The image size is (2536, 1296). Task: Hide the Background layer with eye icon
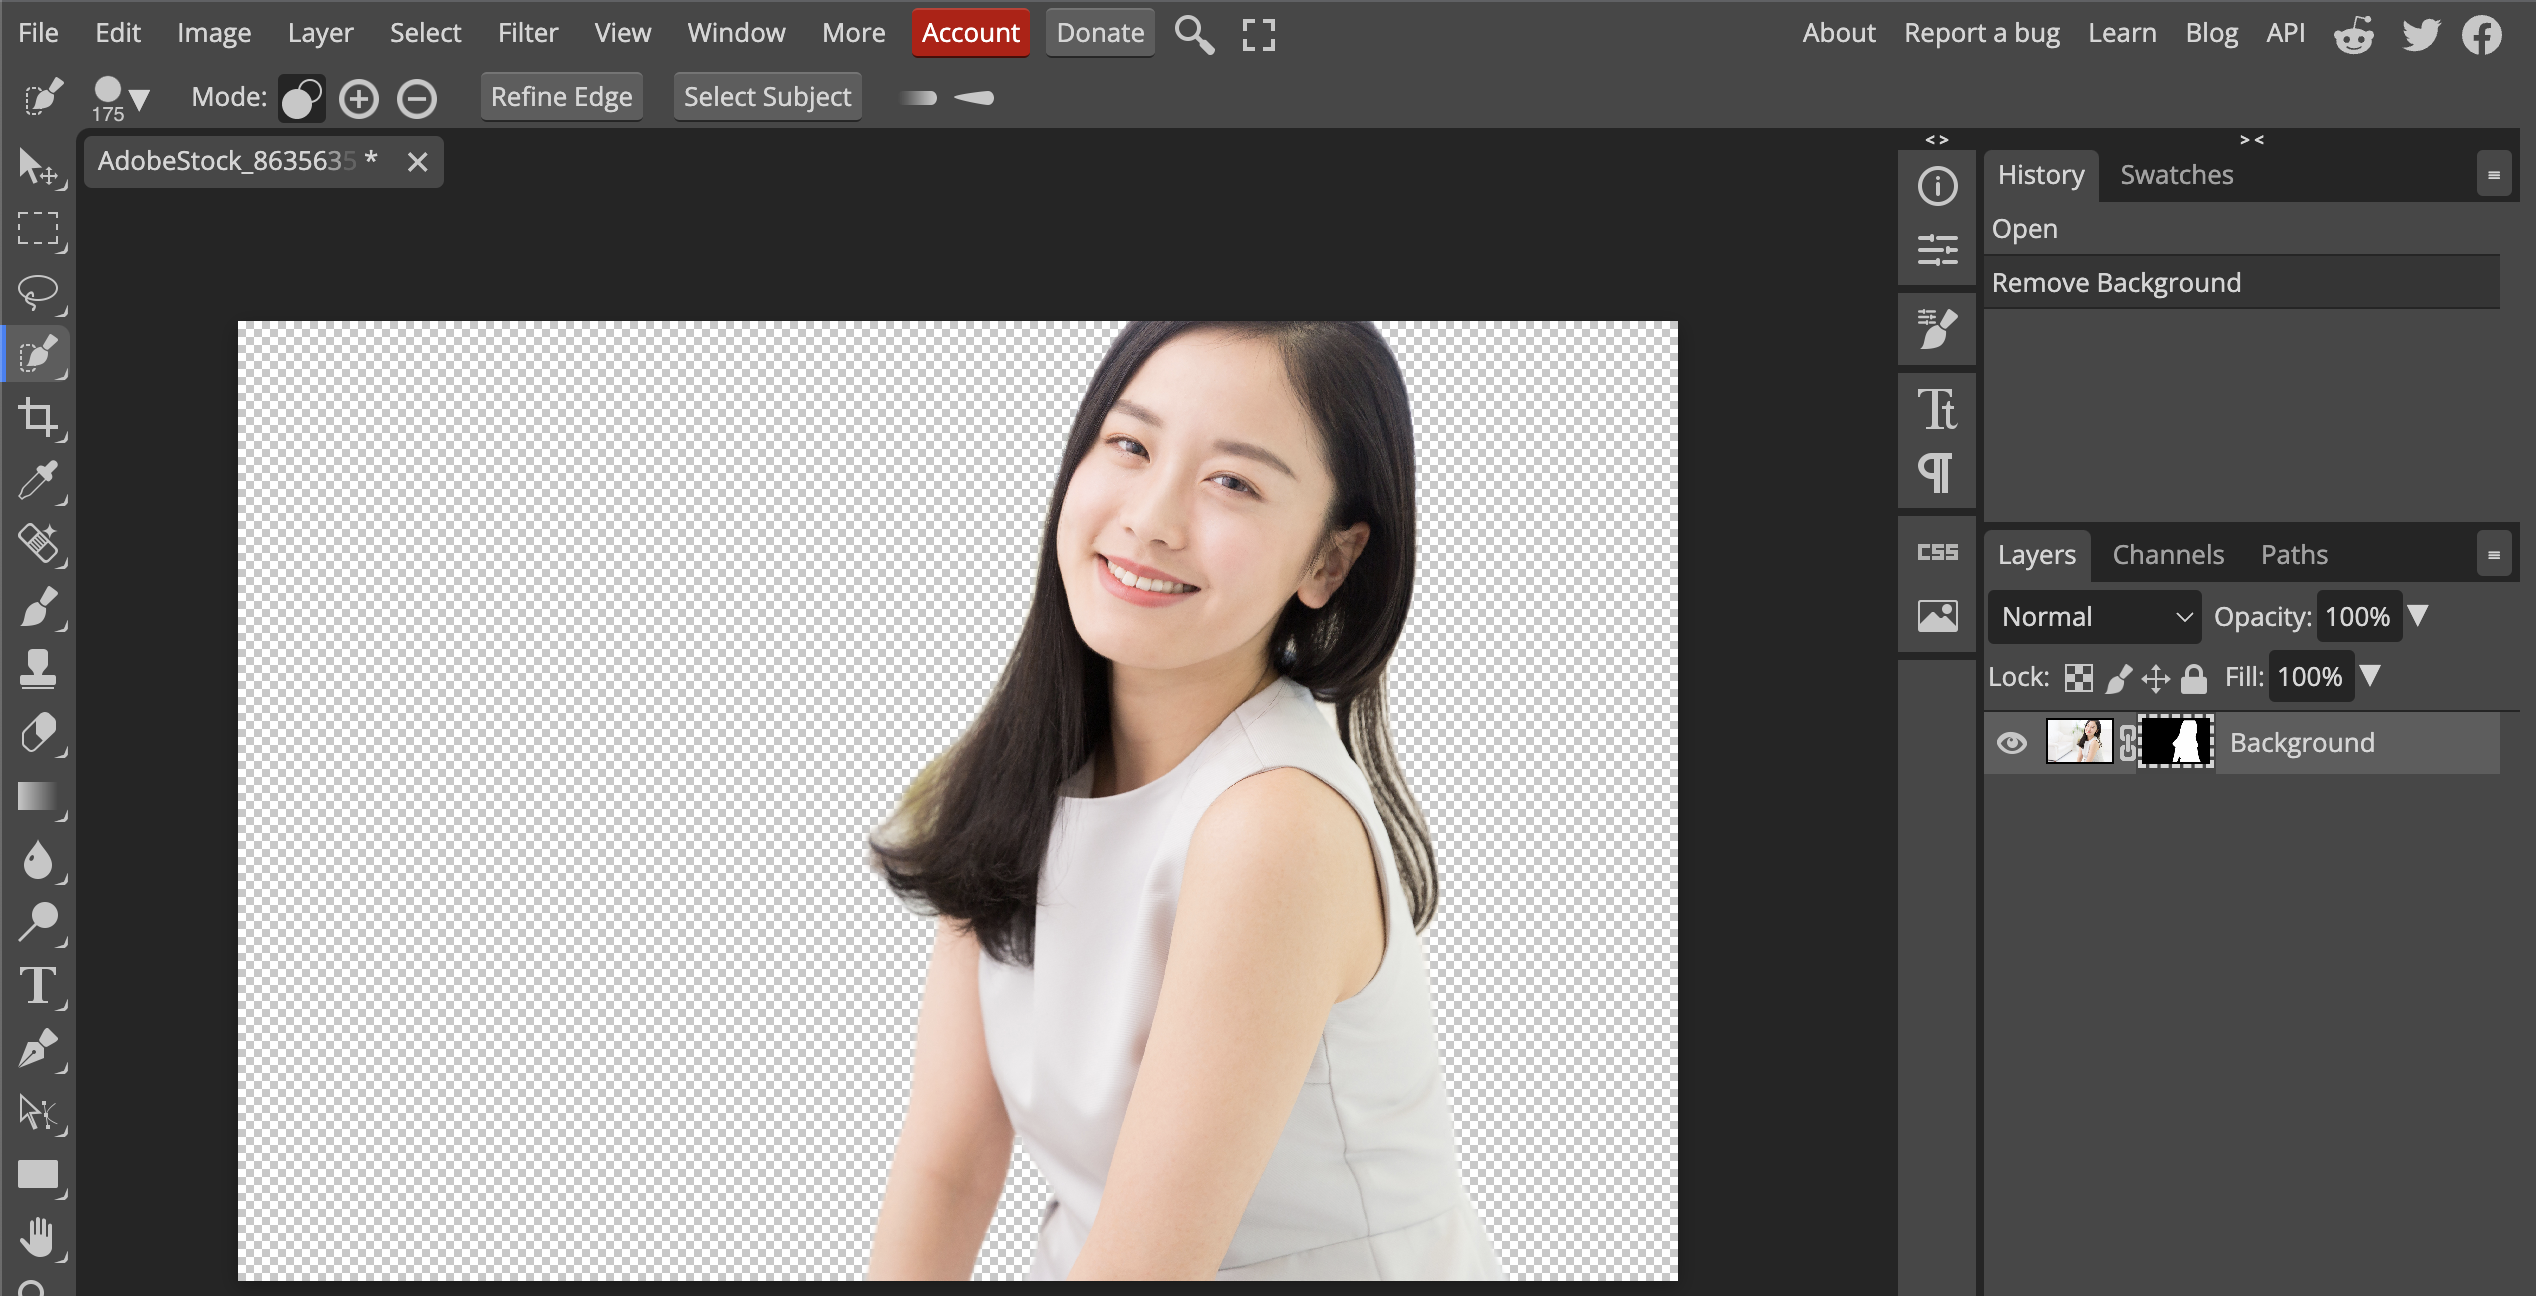click(x=2012, y=743)
